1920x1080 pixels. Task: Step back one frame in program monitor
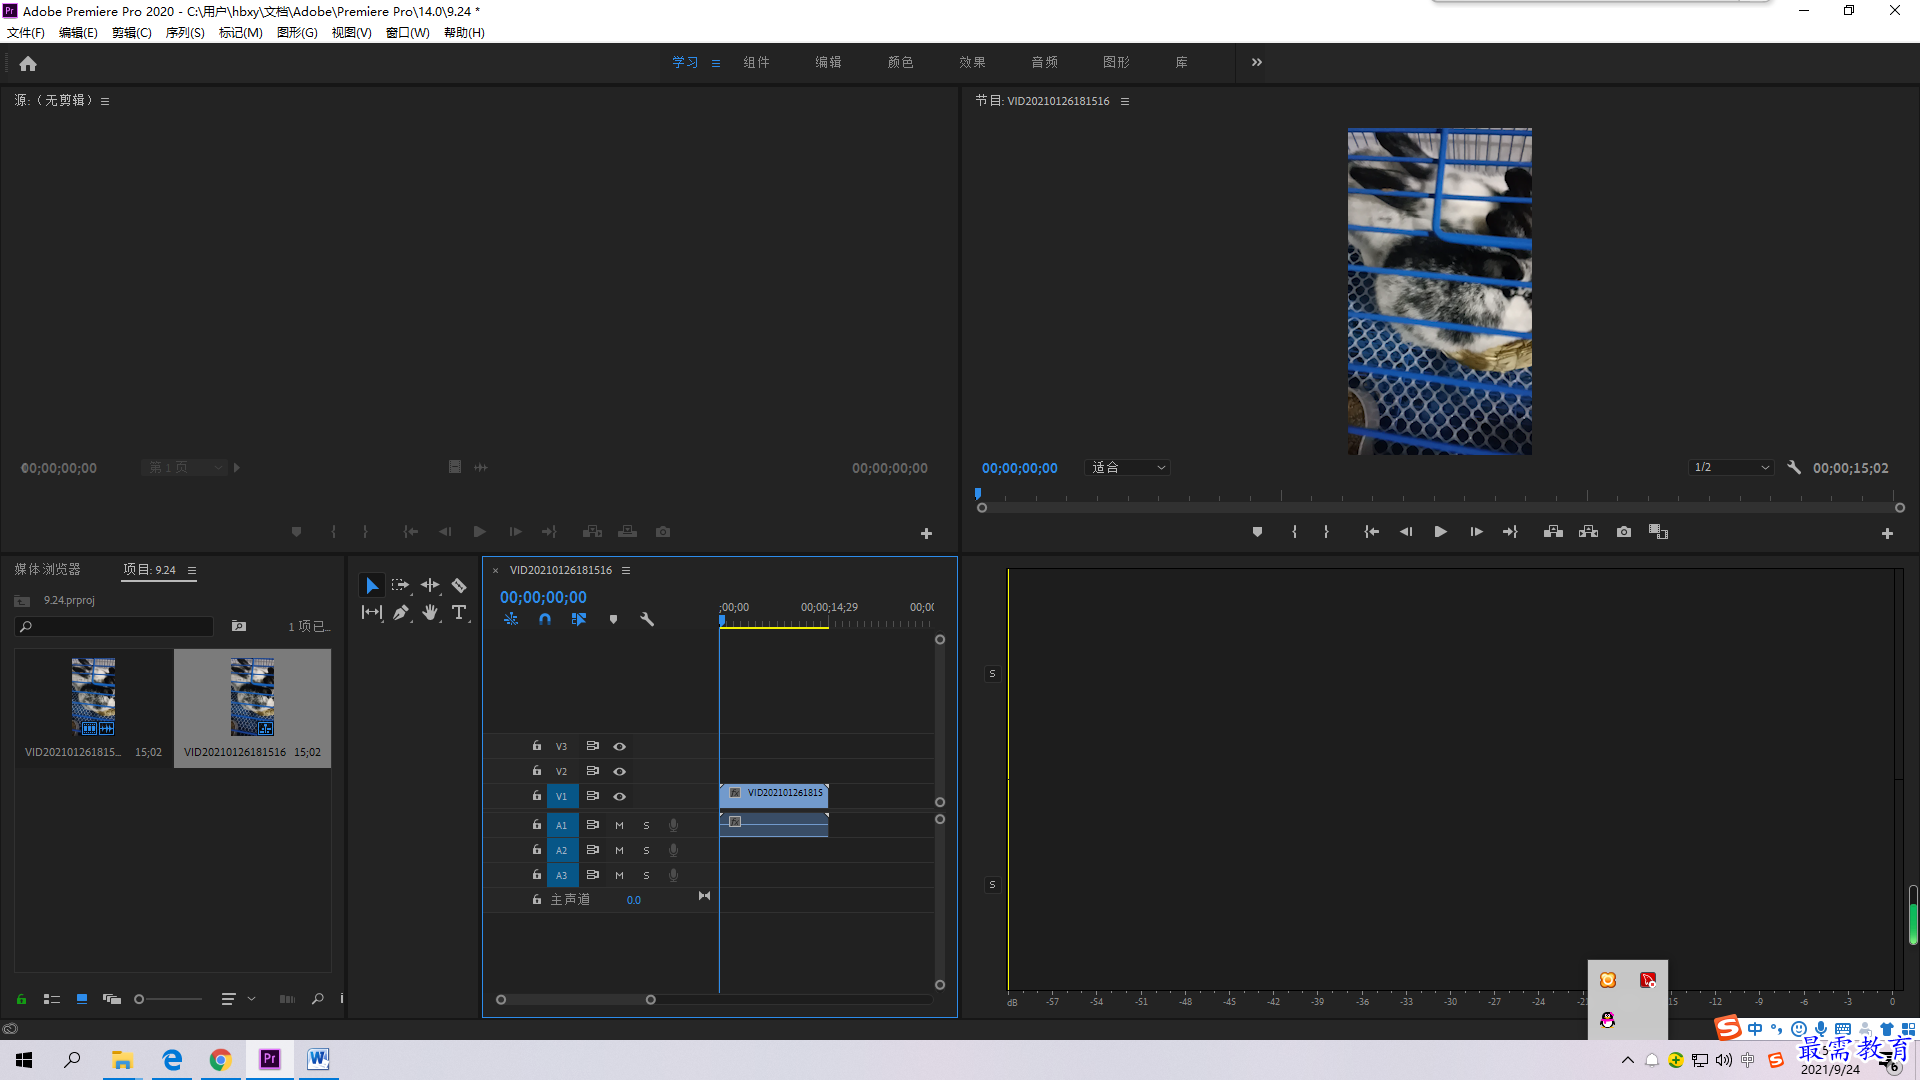pos(1406,532)
